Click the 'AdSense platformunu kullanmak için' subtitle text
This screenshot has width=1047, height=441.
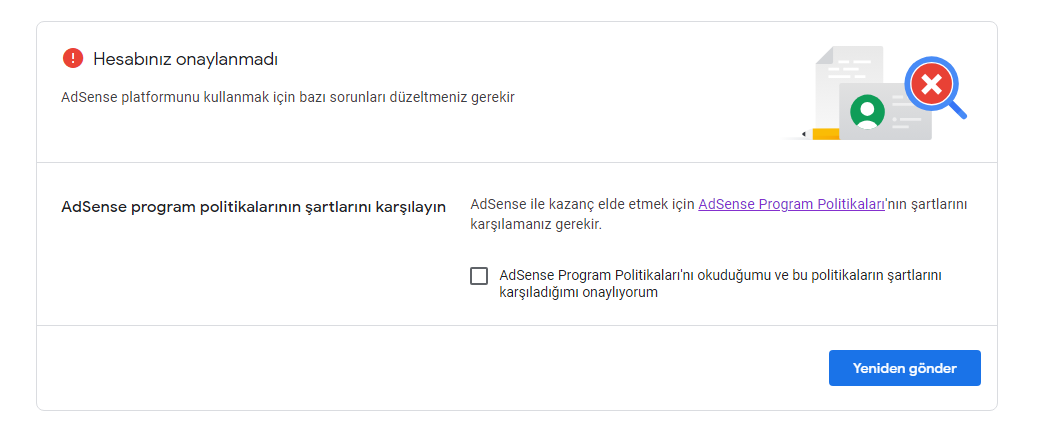tap(288, 98)
